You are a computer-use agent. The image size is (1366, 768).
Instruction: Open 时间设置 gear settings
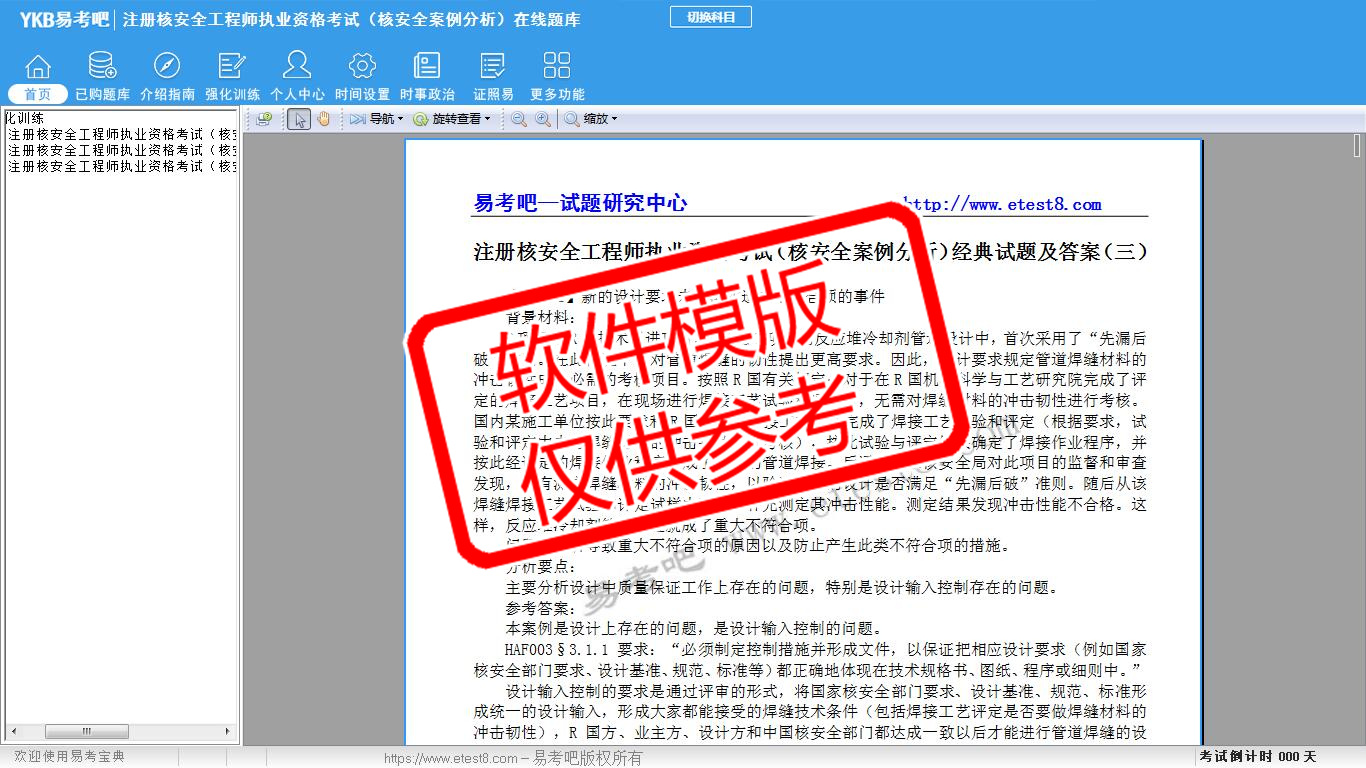[x=362, y=76]
